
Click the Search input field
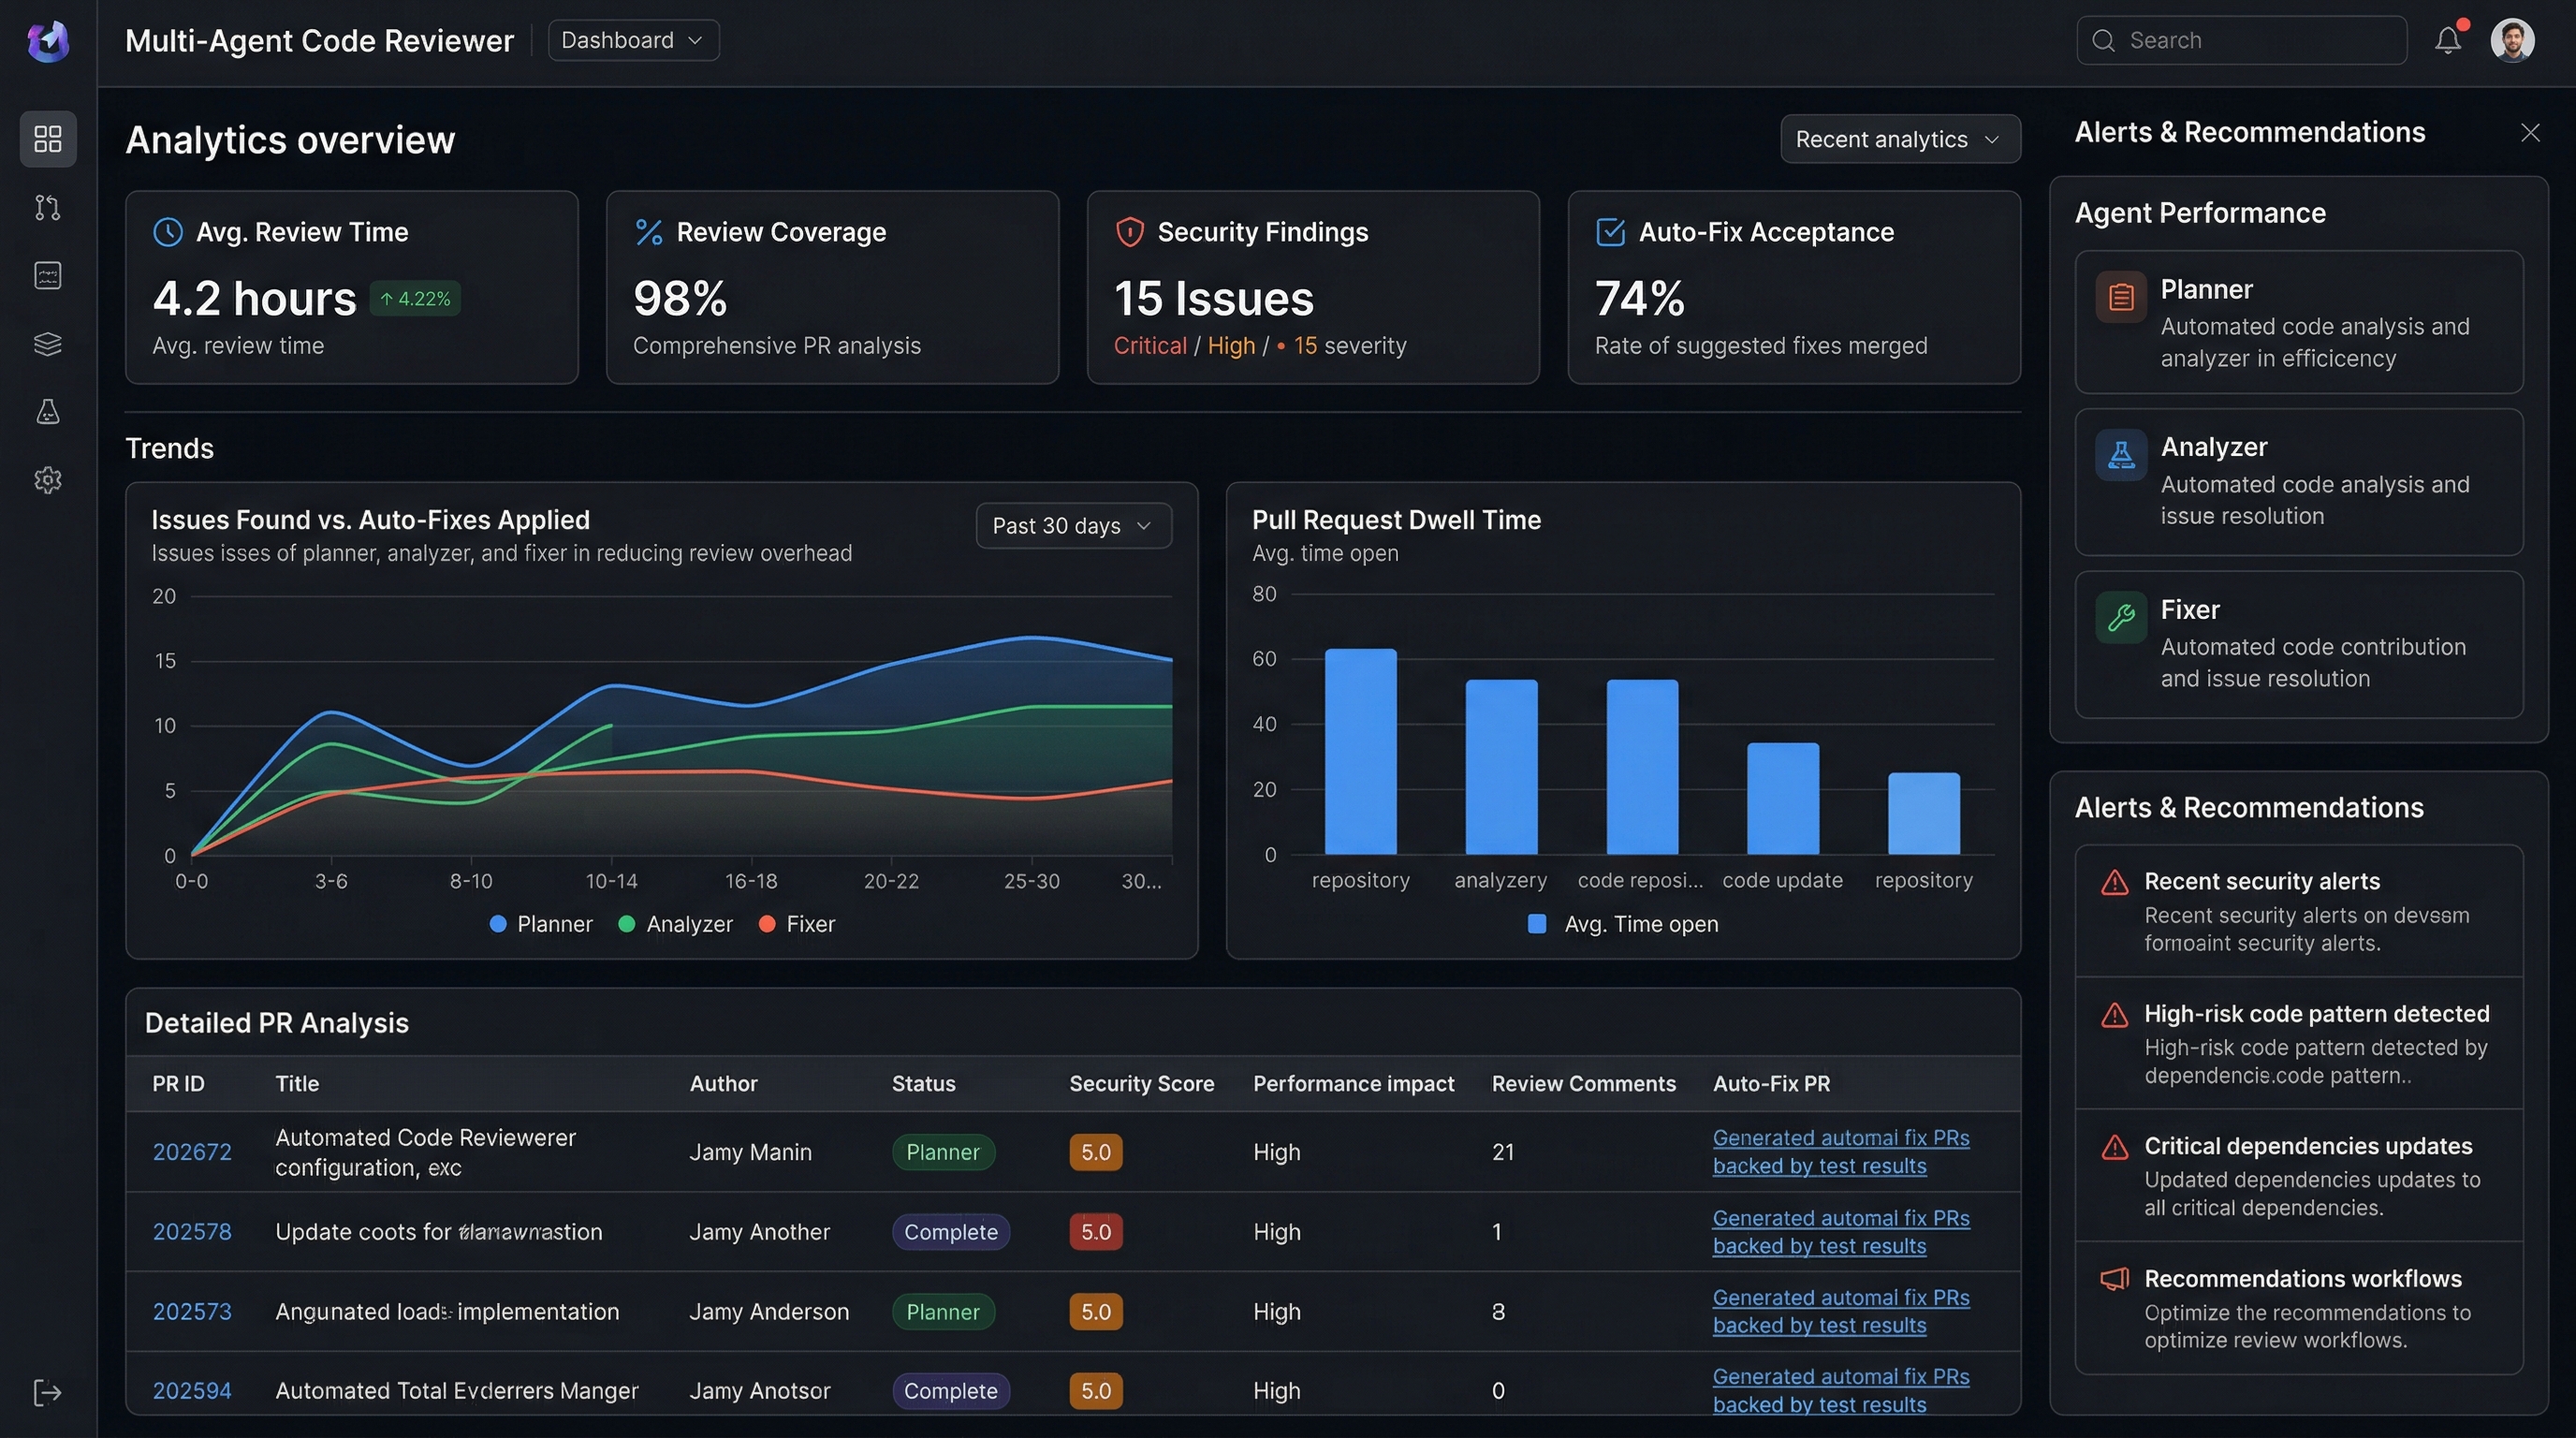click(x=2241, y=40)
